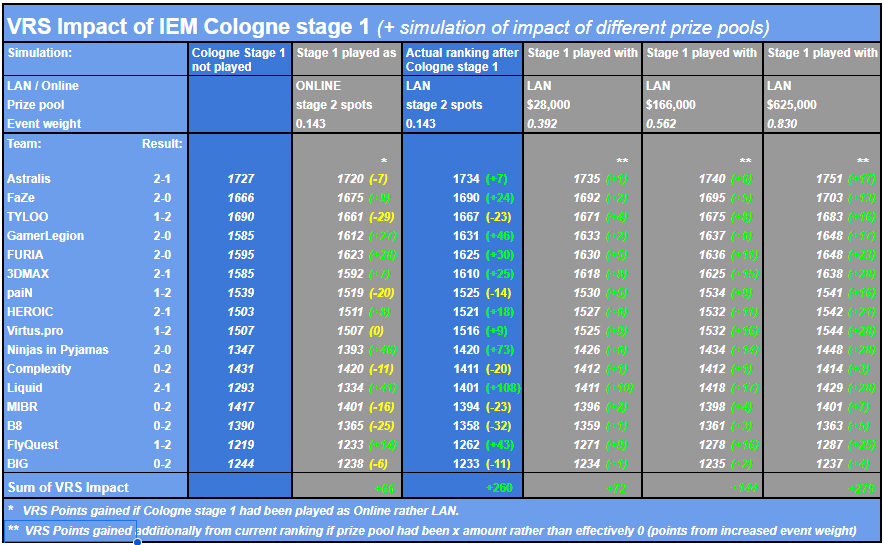Select the '1262 (+43)' FlyQuest actual ranking
Viewport: 884px width, 545px height.
pos(483,445)
